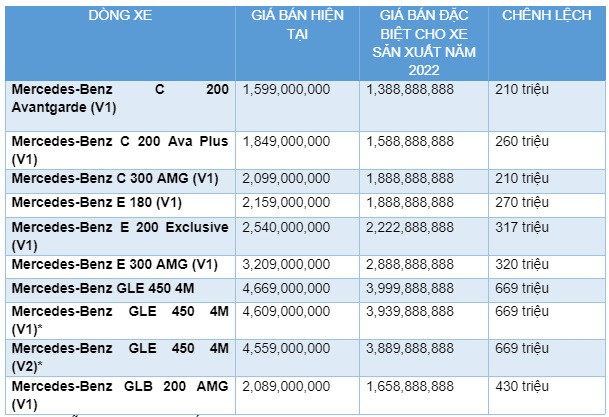Click the Mercedes-Benz E 300 AMG cell
Screen dimensions: 609x417
114,265
